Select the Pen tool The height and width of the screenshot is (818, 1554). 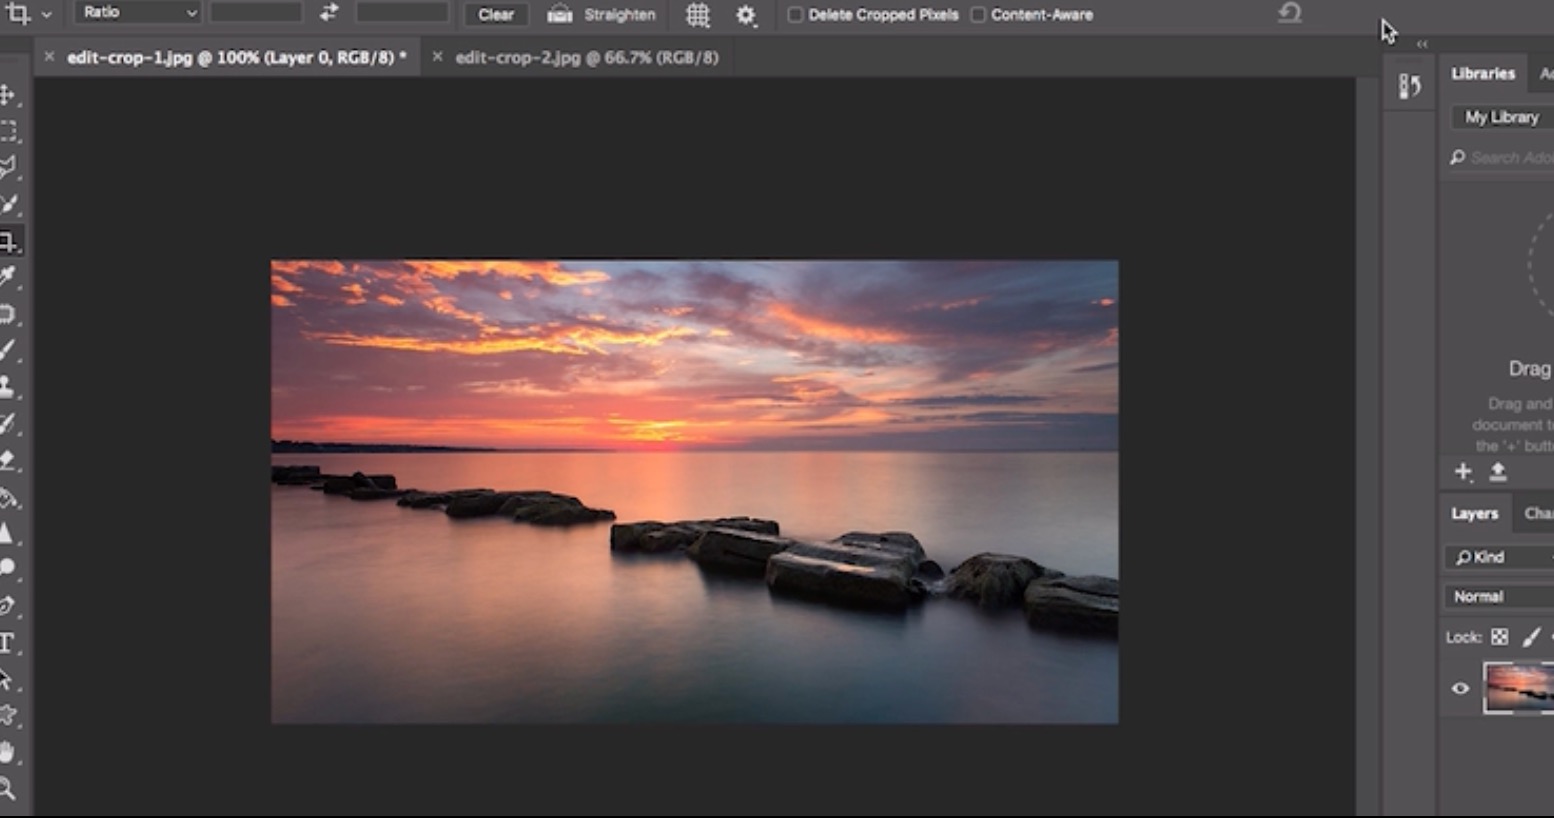(x=7, y=605)
